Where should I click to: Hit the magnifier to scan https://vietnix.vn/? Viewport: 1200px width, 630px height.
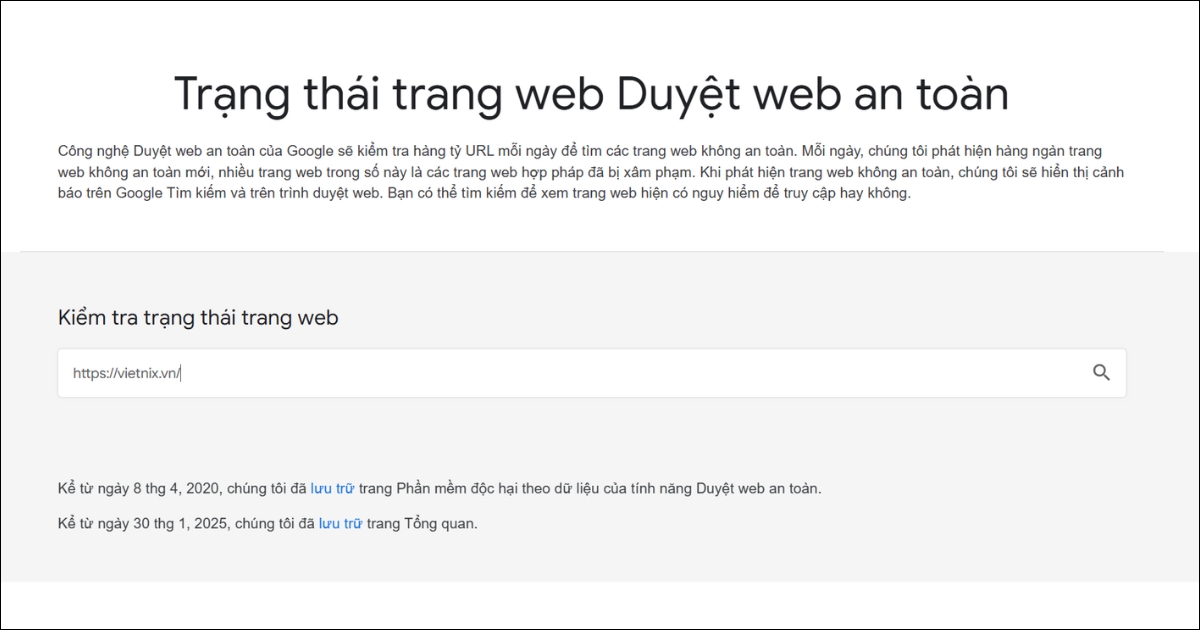coord(1101,372)
